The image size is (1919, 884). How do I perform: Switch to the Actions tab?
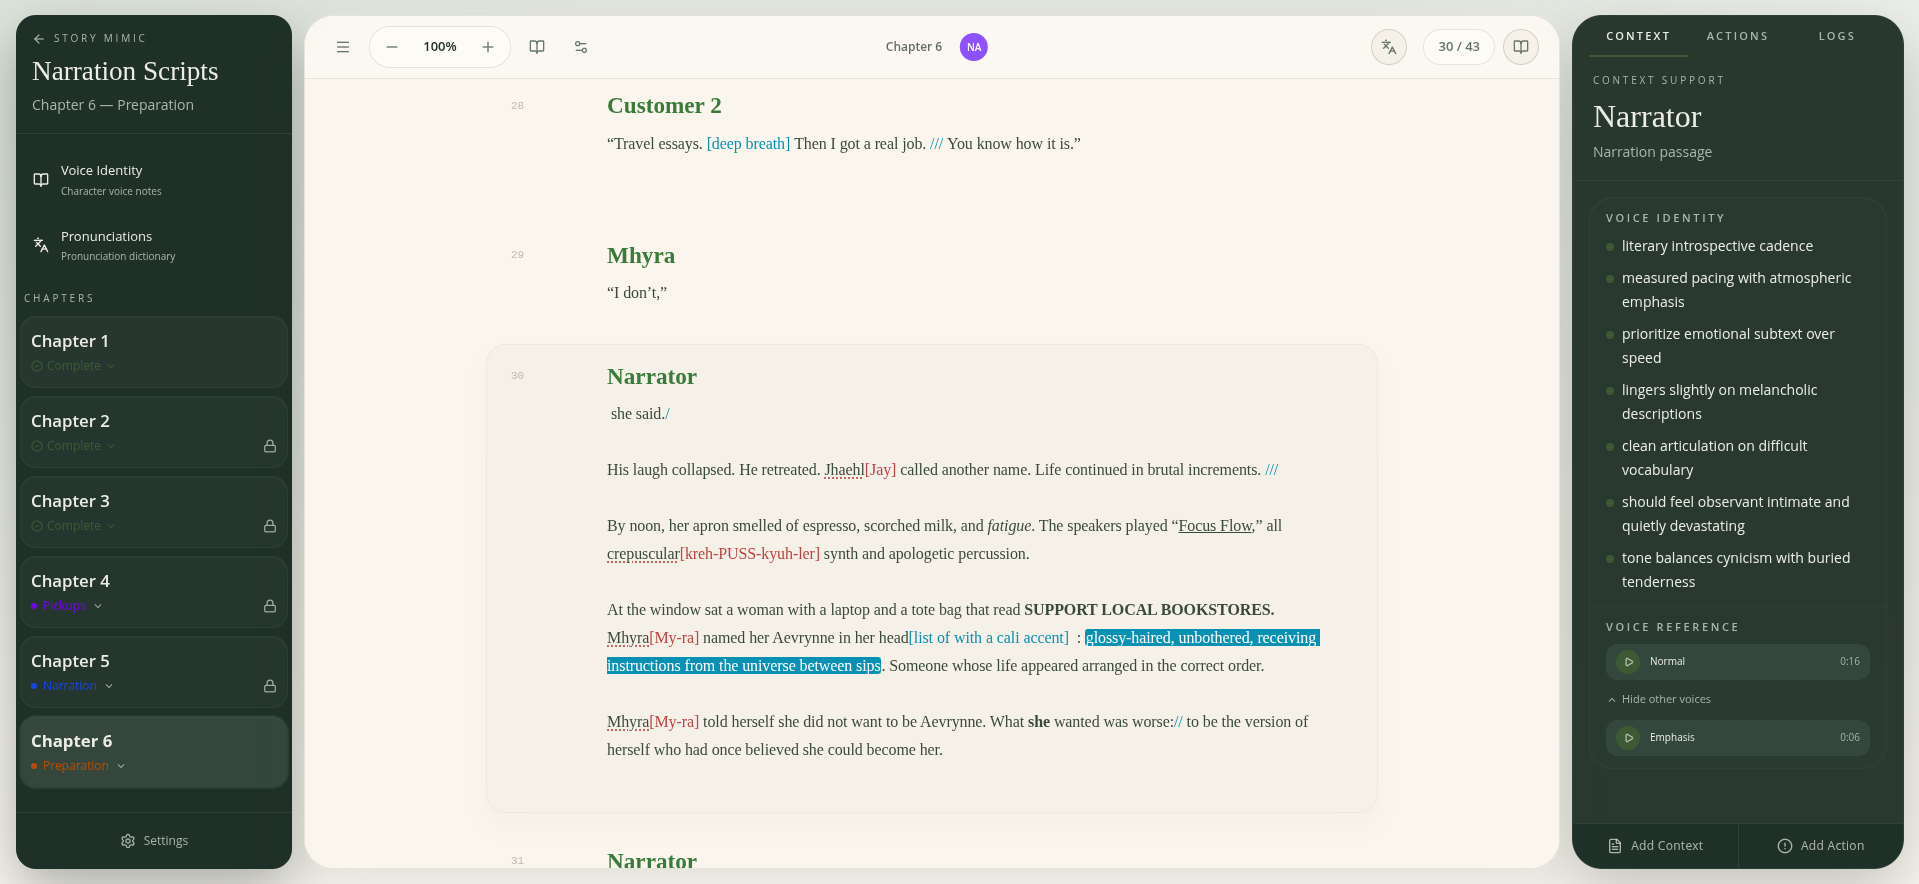1737,36
